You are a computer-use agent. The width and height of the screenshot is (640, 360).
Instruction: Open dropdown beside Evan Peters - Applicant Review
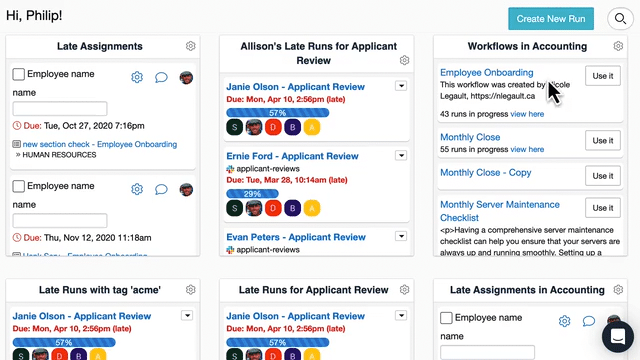(401, 236)
